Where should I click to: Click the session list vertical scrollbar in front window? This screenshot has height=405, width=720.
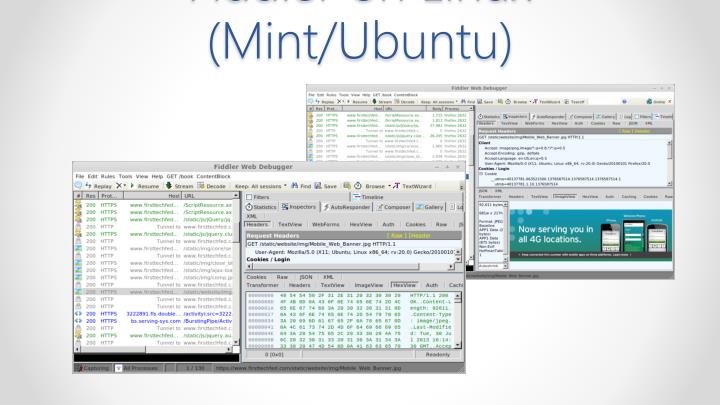(x=236, y=269)
